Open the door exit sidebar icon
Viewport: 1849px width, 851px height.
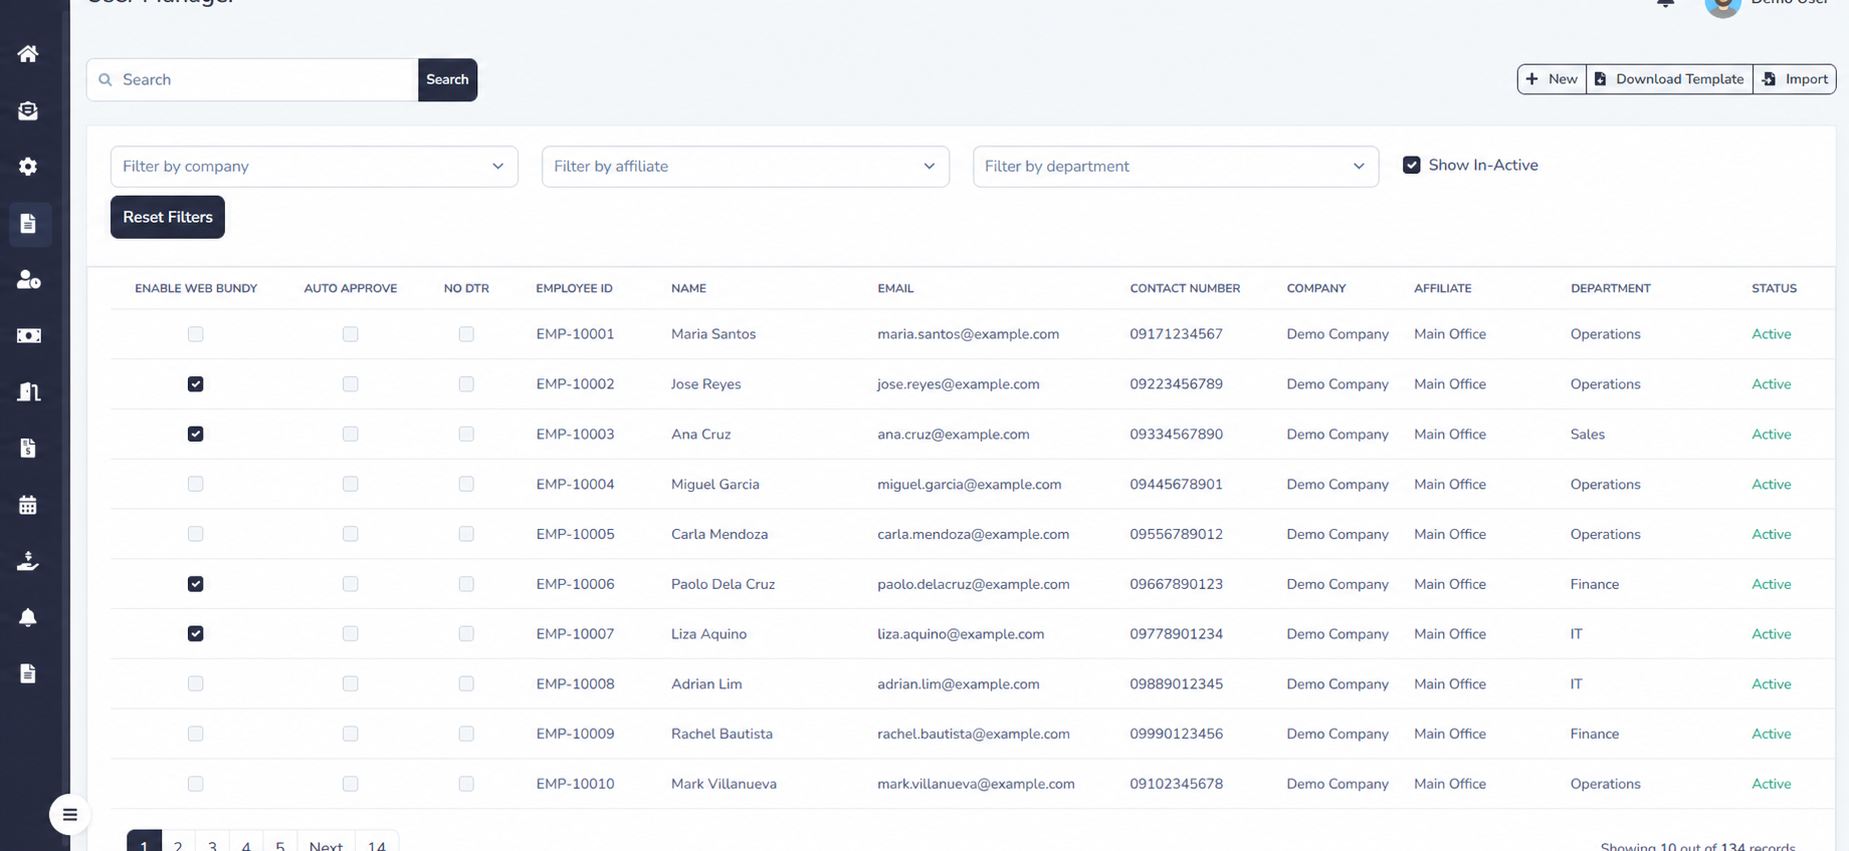tap(28, 392)
